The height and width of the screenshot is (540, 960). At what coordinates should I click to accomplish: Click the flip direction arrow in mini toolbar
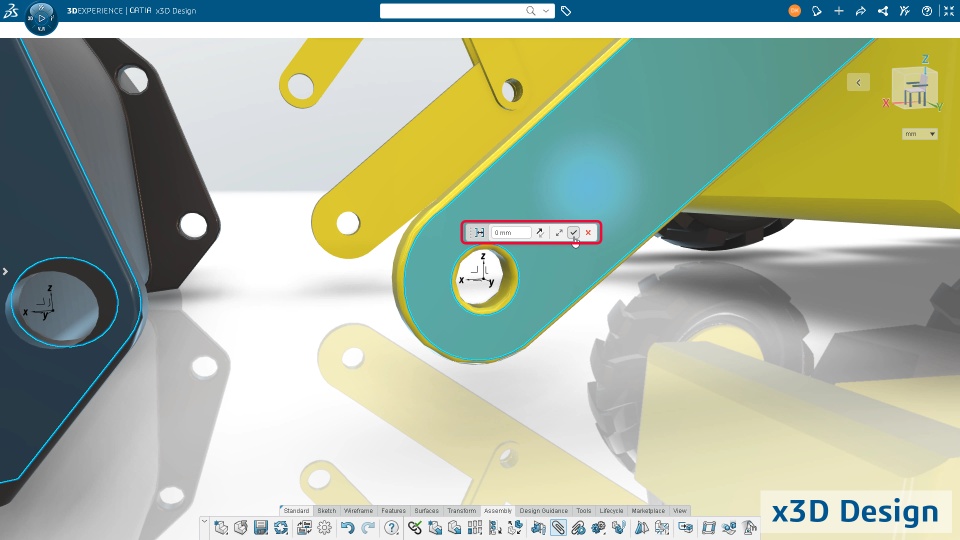[540, 233]
